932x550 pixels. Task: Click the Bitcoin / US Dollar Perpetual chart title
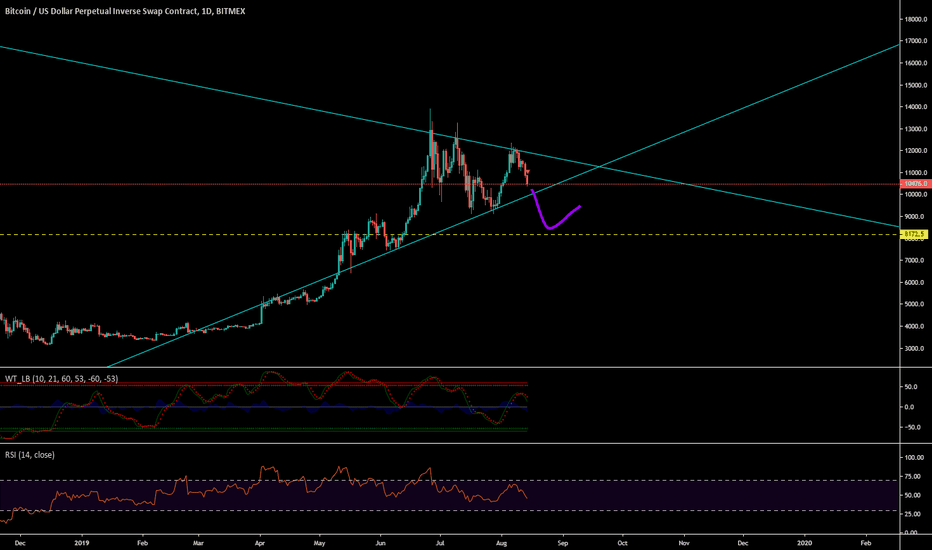click(125, 11)
